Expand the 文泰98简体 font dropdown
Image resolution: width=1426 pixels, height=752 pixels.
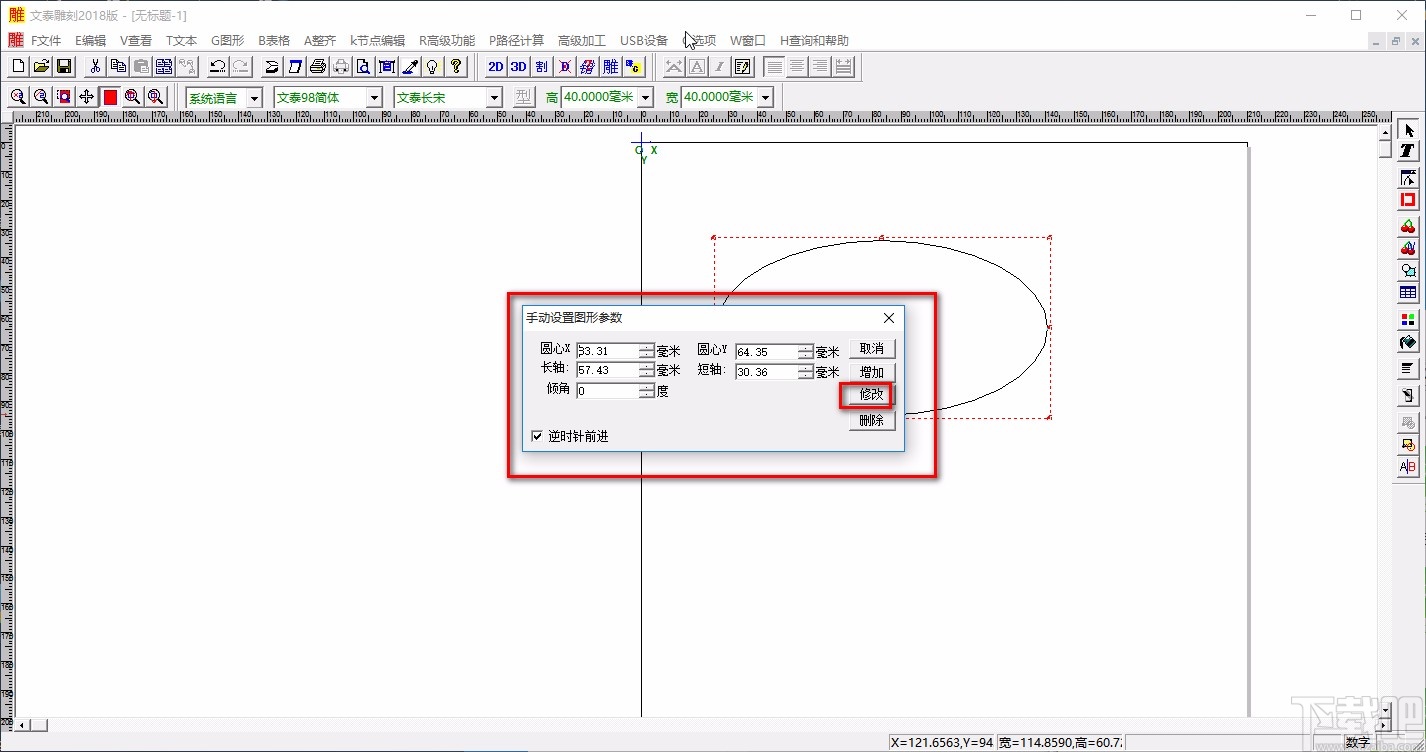pyautogui.click(x=374, y=97)
